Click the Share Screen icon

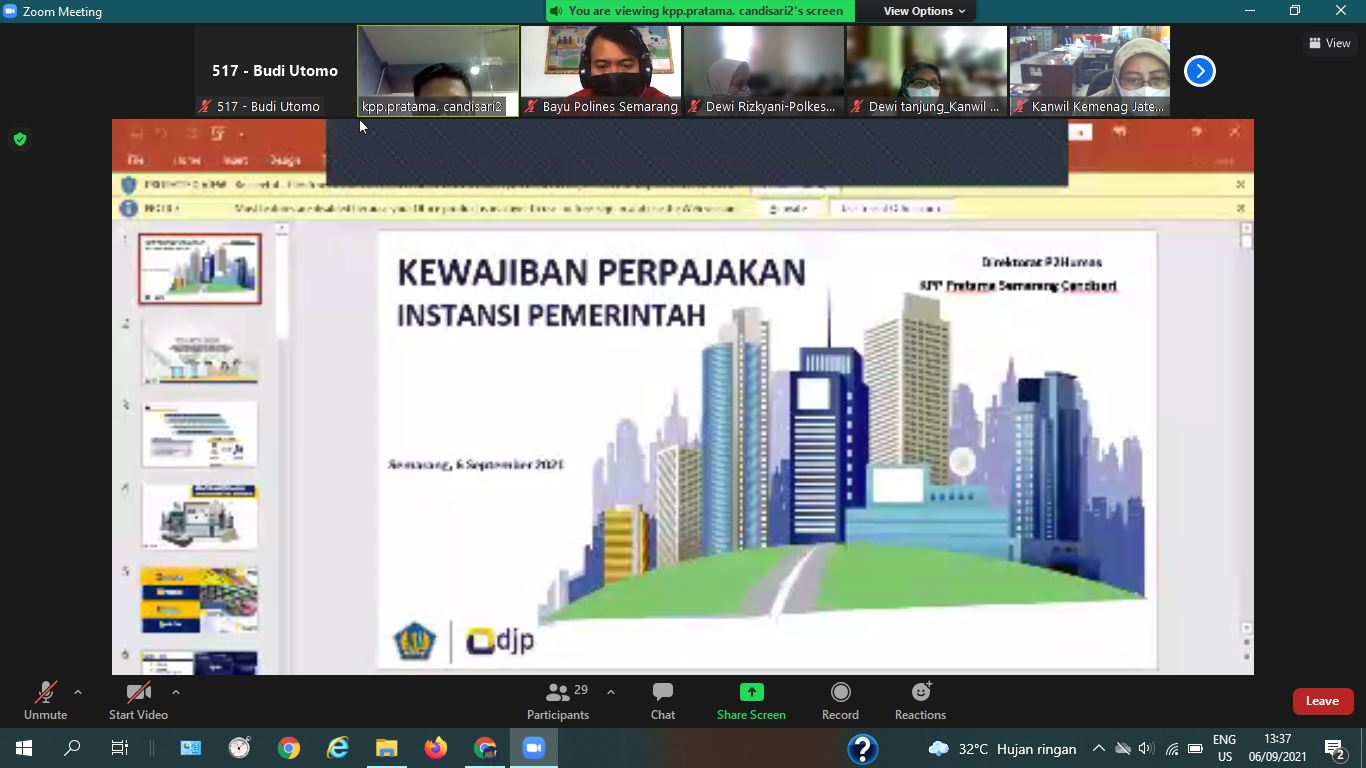point(751,692)
